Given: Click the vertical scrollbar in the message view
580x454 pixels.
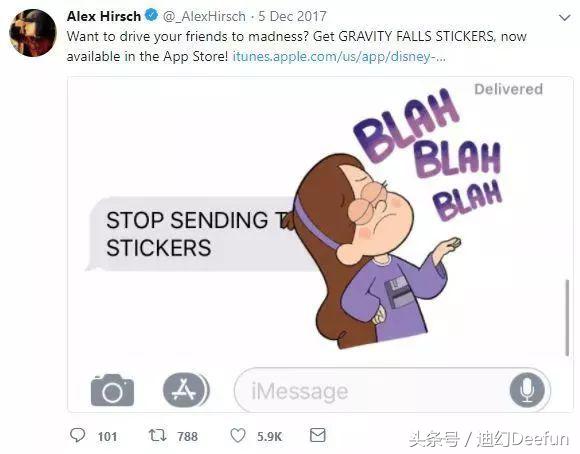Looking at the screenshot, I should click(567, 318).
